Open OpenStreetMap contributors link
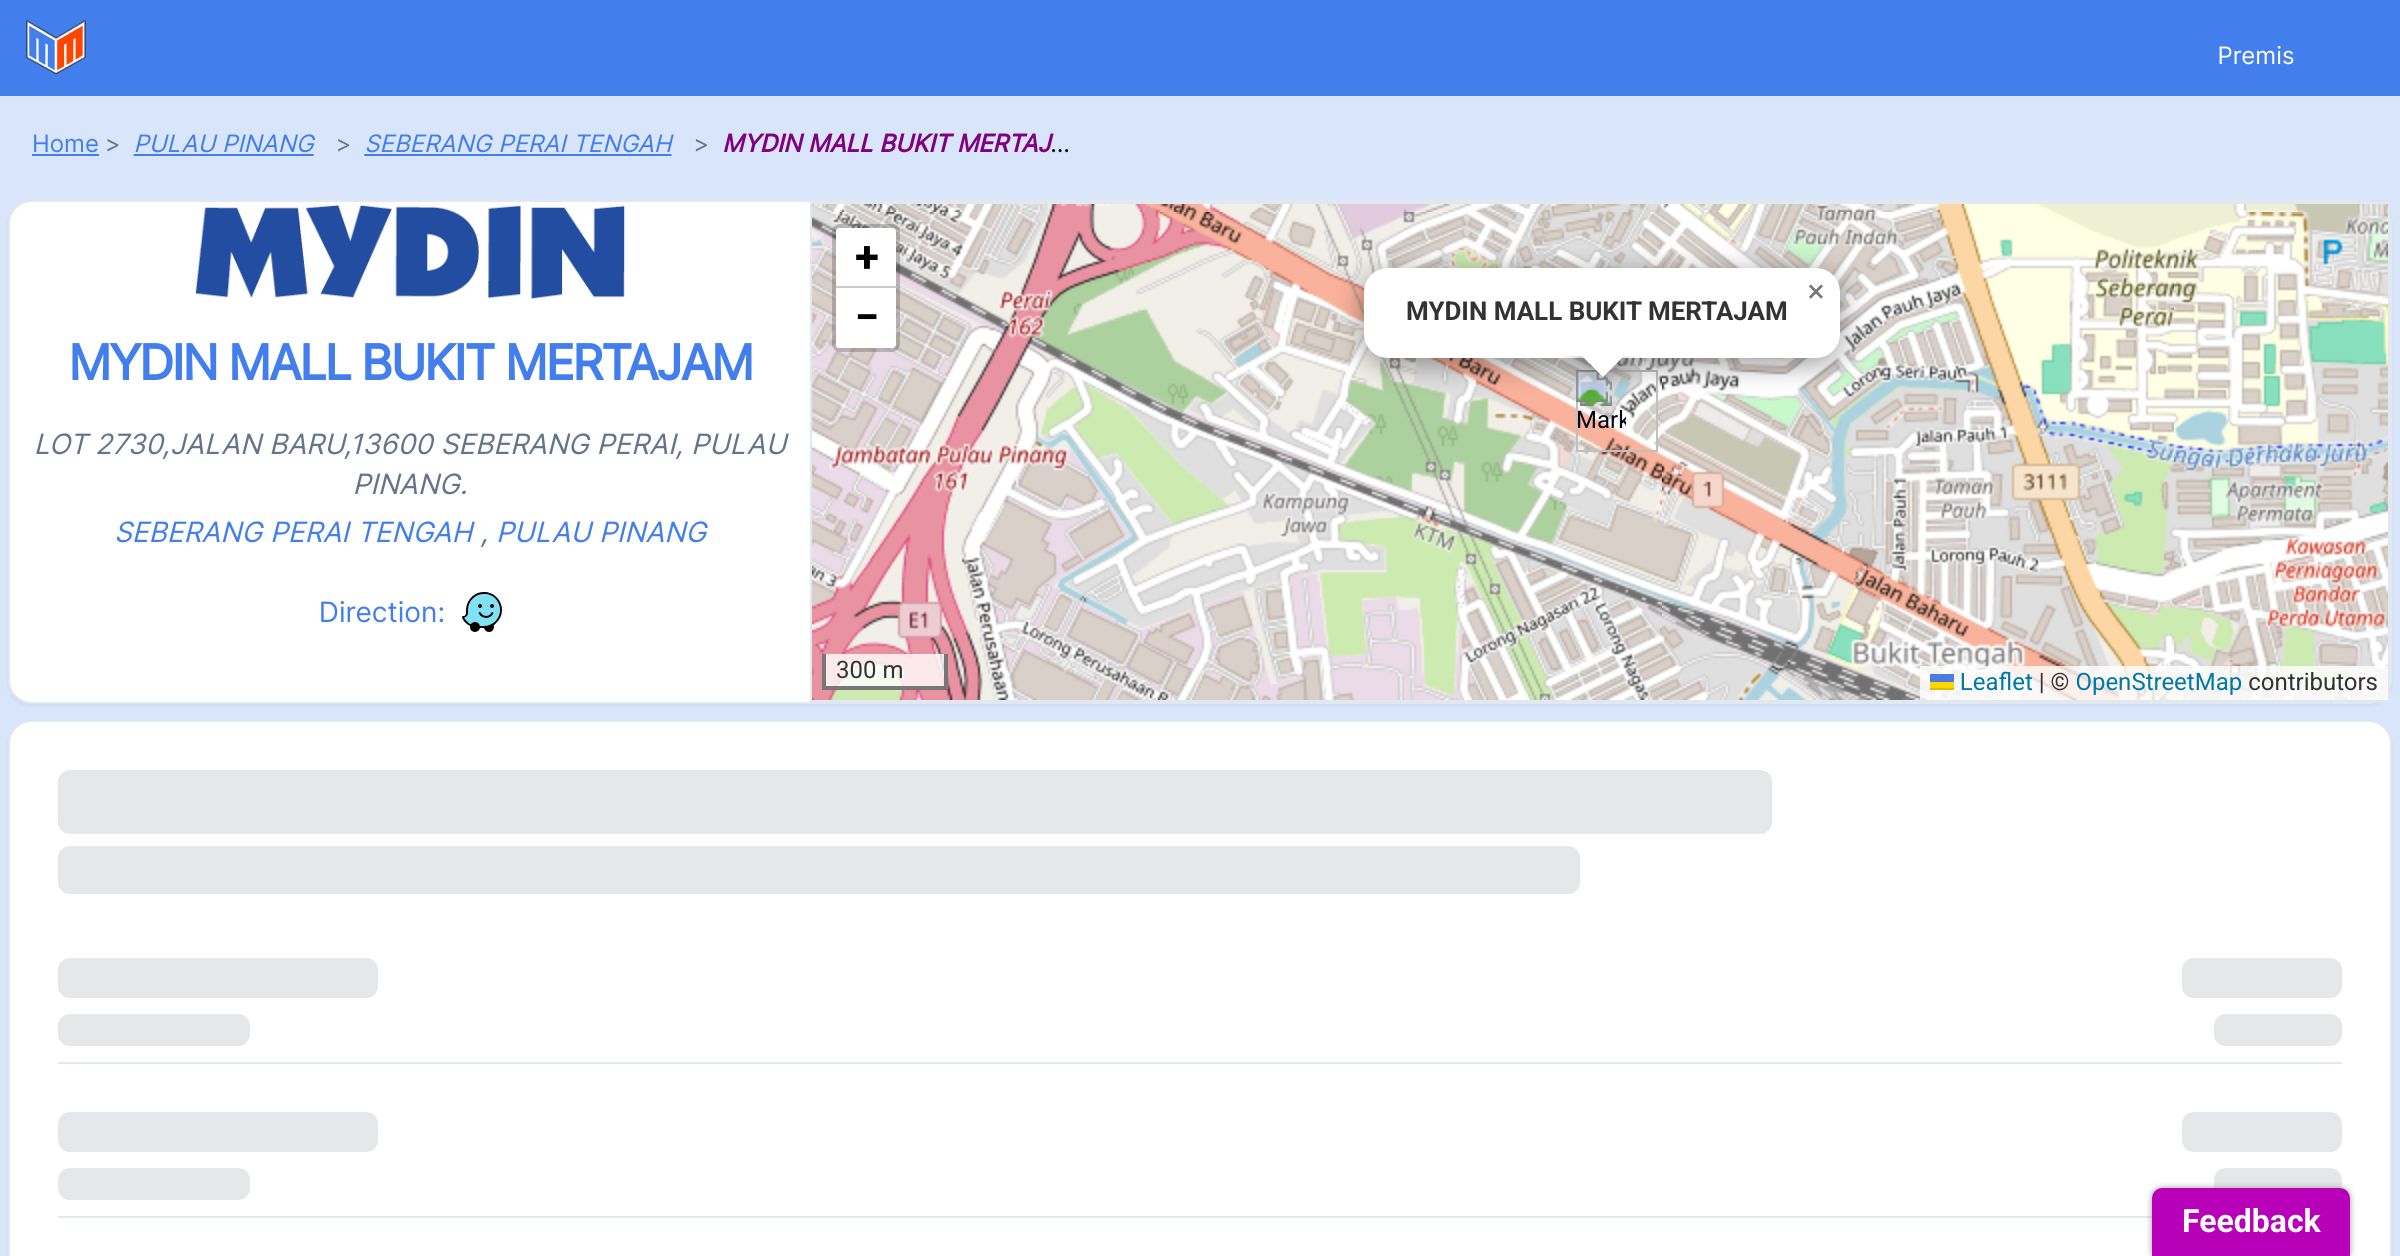 coord(2158,682)
